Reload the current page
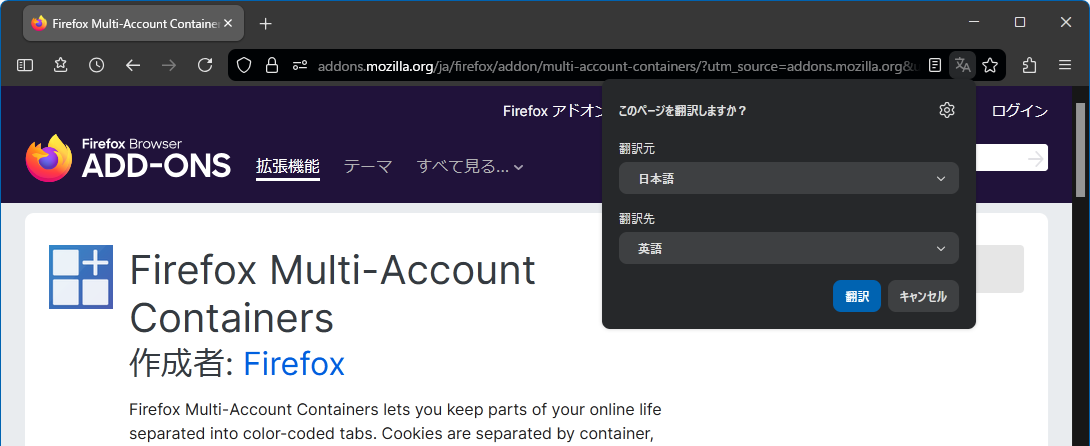Viewport: 1090px width, 446px height. pos(205,65)
